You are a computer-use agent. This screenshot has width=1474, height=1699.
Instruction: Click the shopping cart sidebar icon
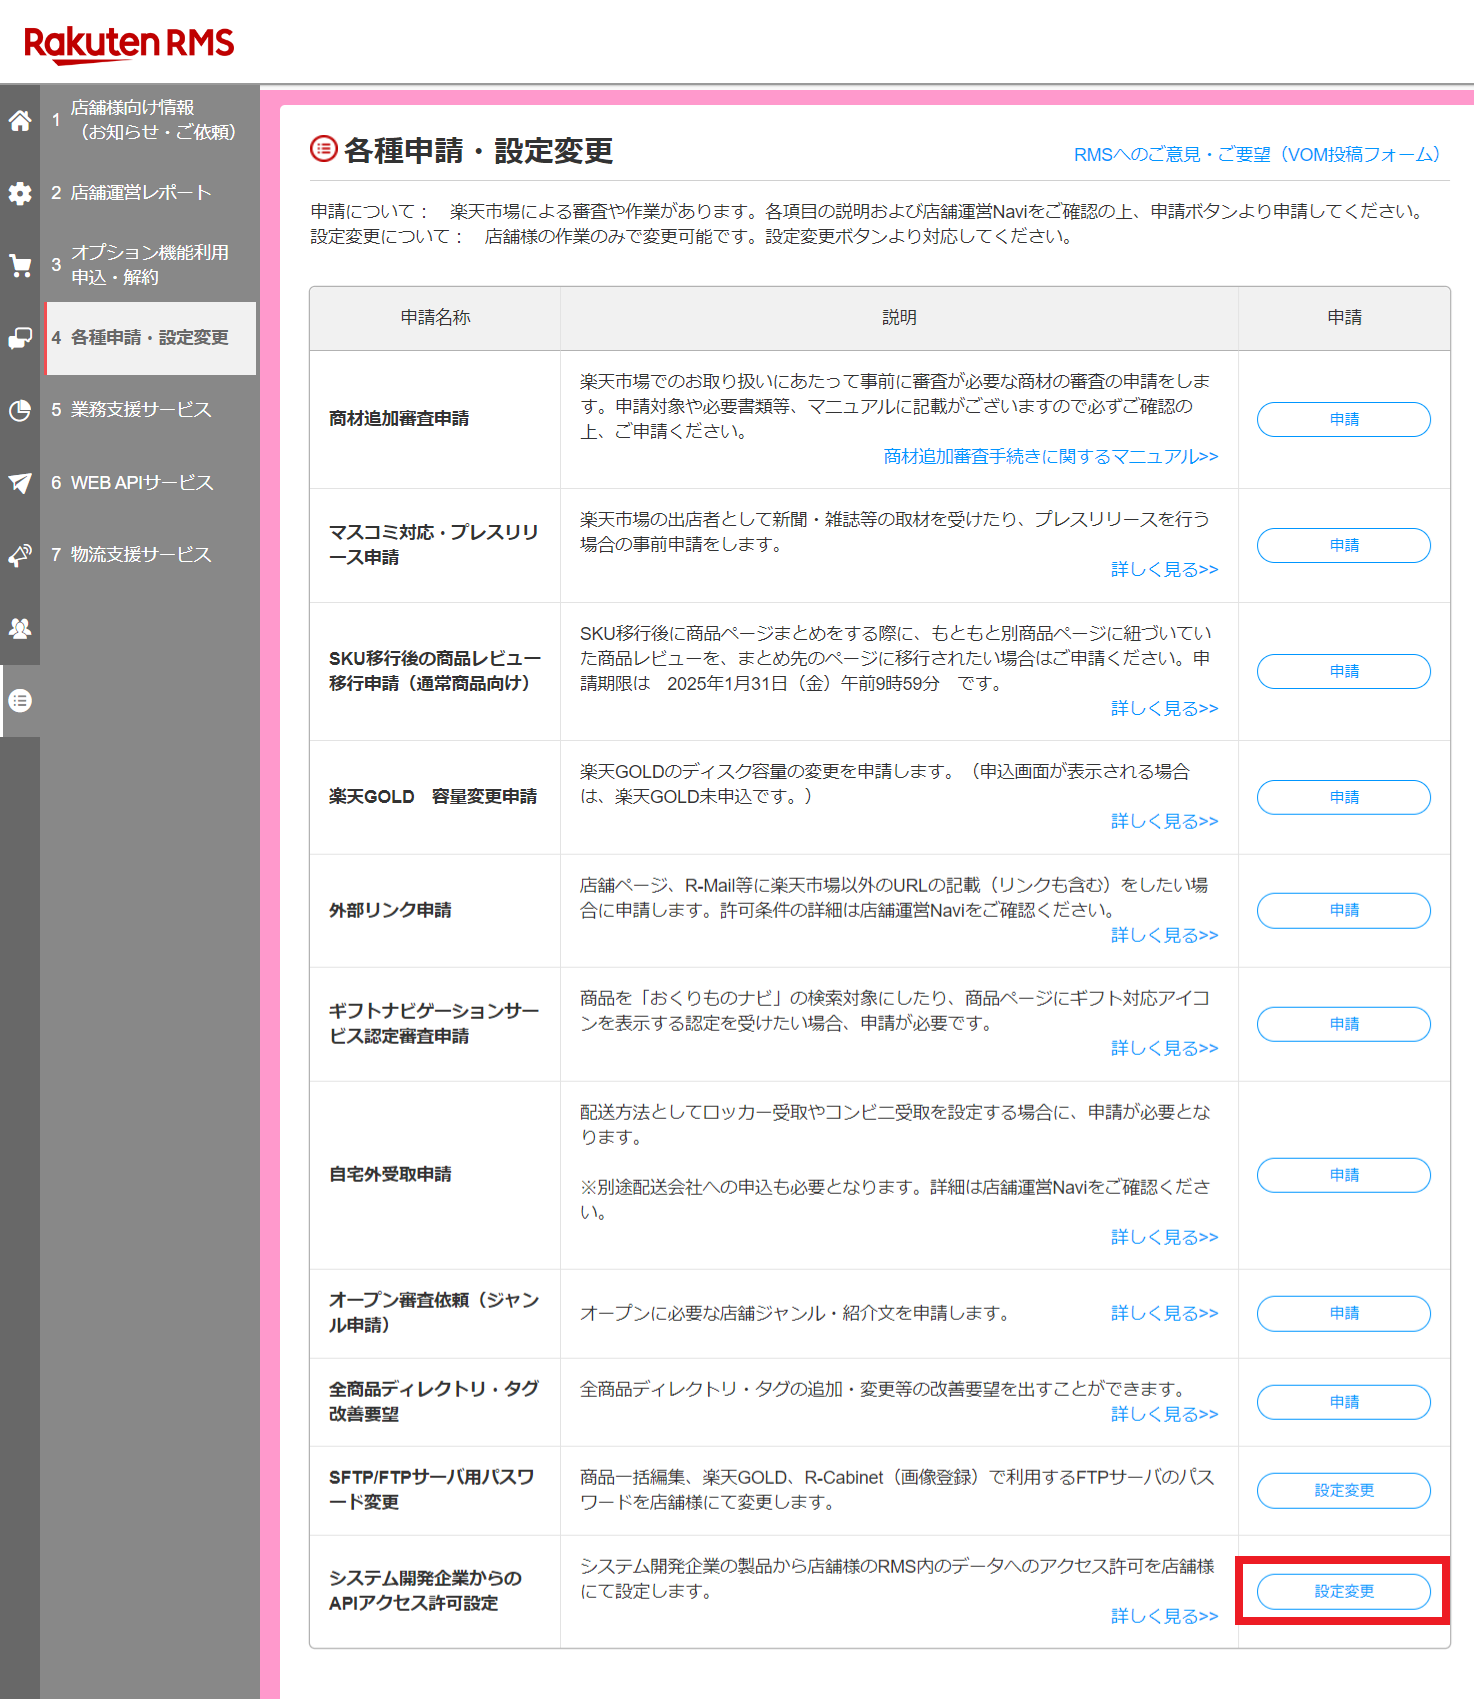tap(20, 265)
